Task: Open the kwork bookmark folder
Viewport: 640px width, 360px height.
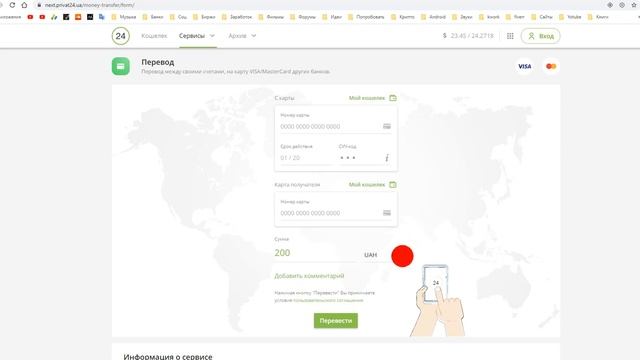Action: [x=489, y=17]
